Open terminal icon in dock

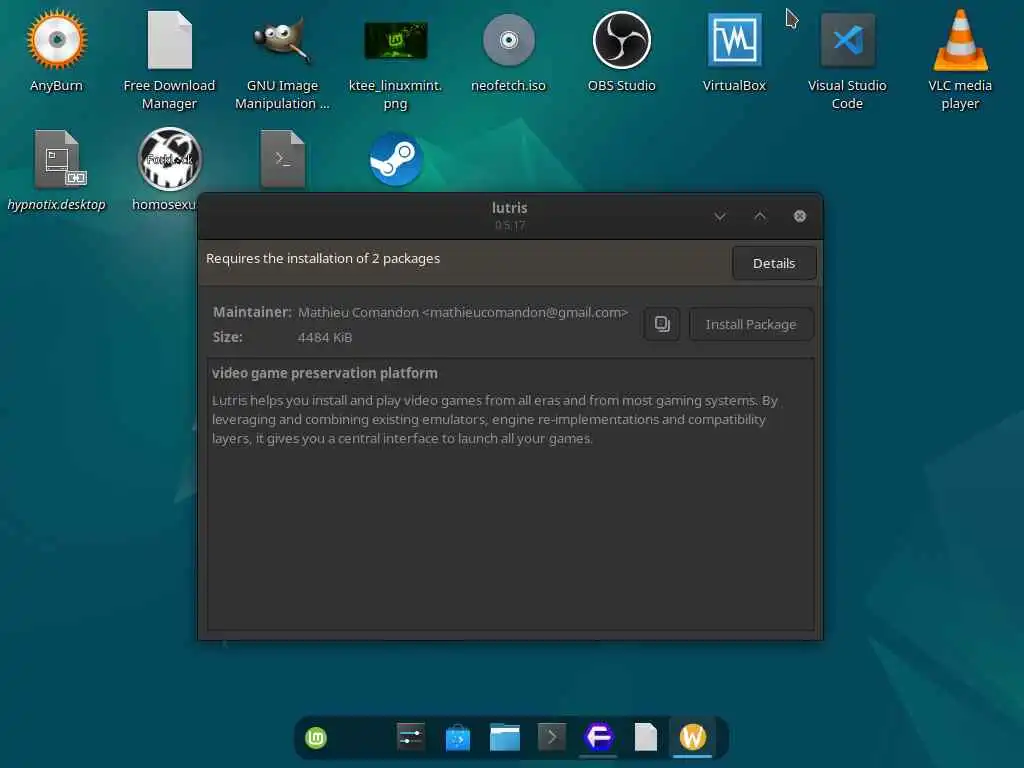click(x=552, y=737)
